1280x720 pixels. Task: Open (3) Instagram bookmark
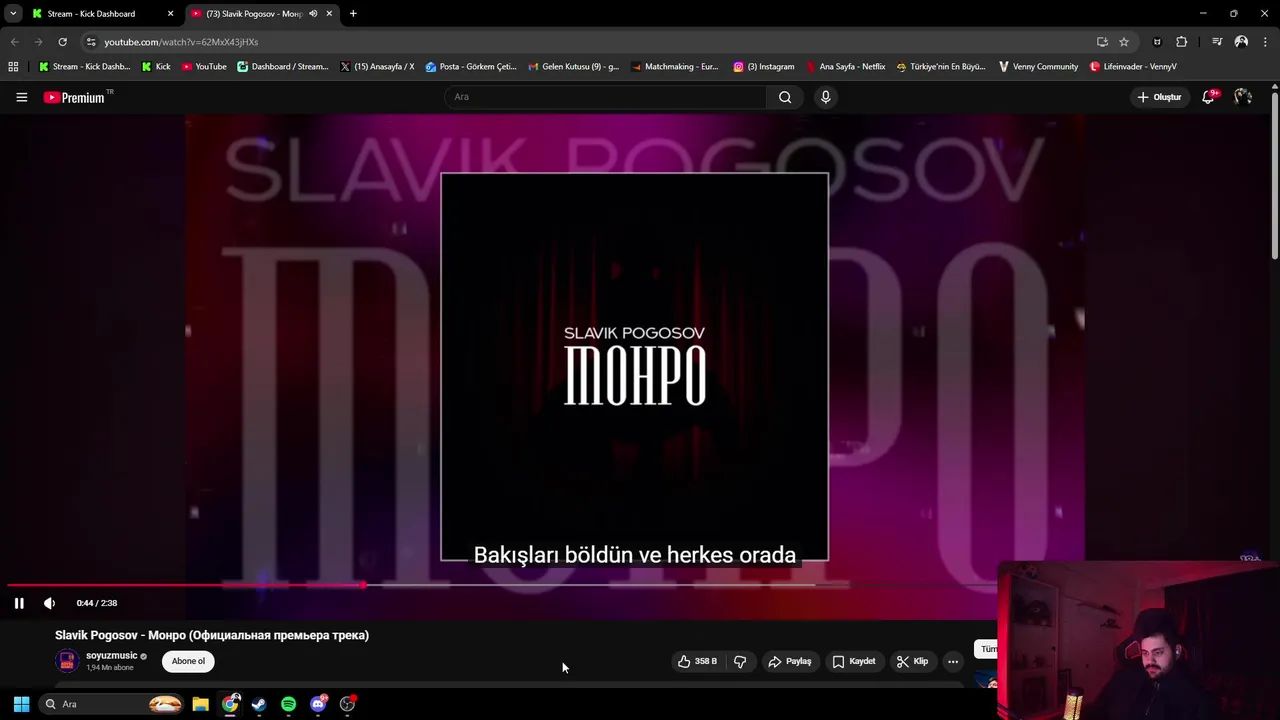[x=764, y=67]
